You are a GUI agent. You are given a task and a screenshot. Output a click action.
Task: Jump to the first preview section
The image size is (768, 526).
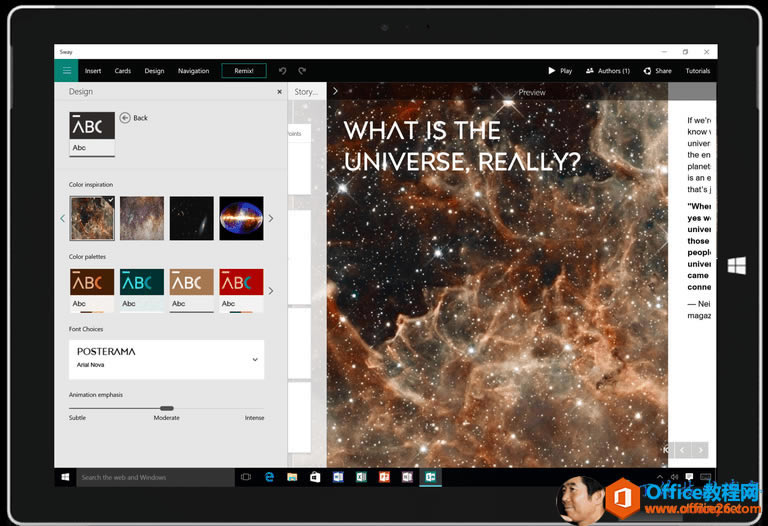(x=667, y=450)
